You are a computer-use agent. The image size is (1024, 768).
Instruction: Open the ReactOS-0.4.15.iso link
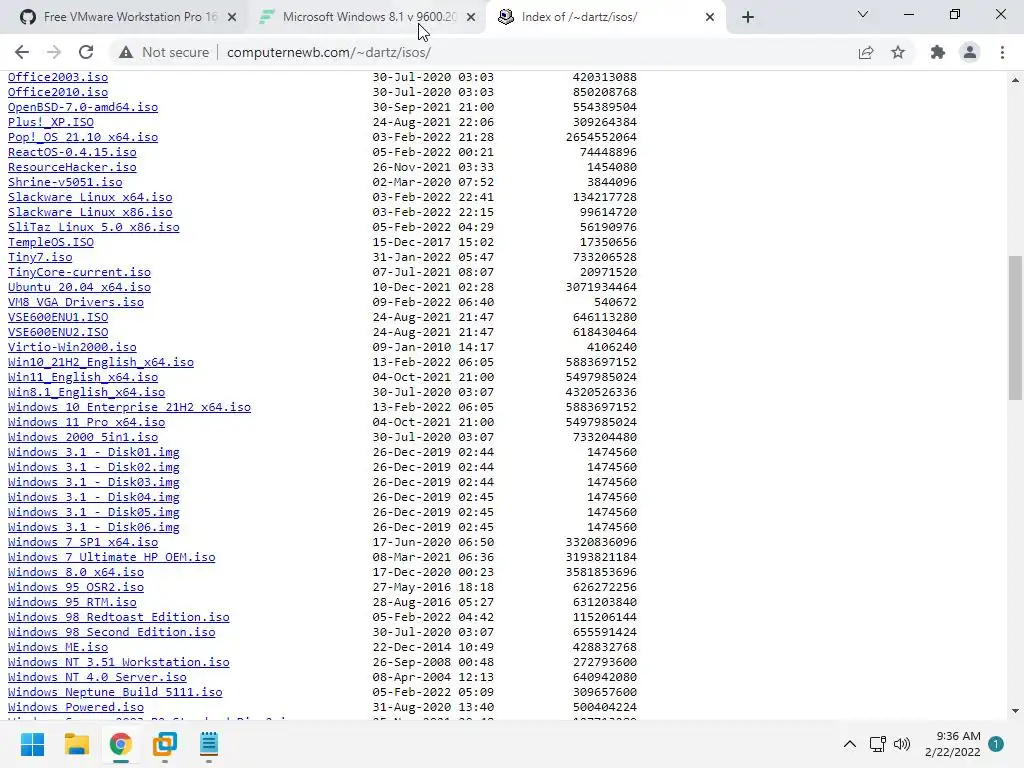tap(72, 152)
